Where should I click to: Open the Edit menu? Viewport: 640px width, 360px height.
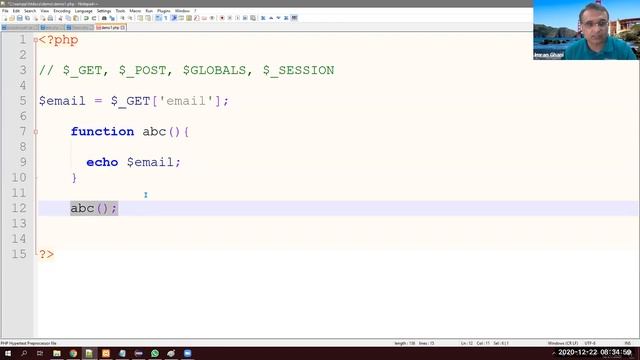(x=16, y=11)
